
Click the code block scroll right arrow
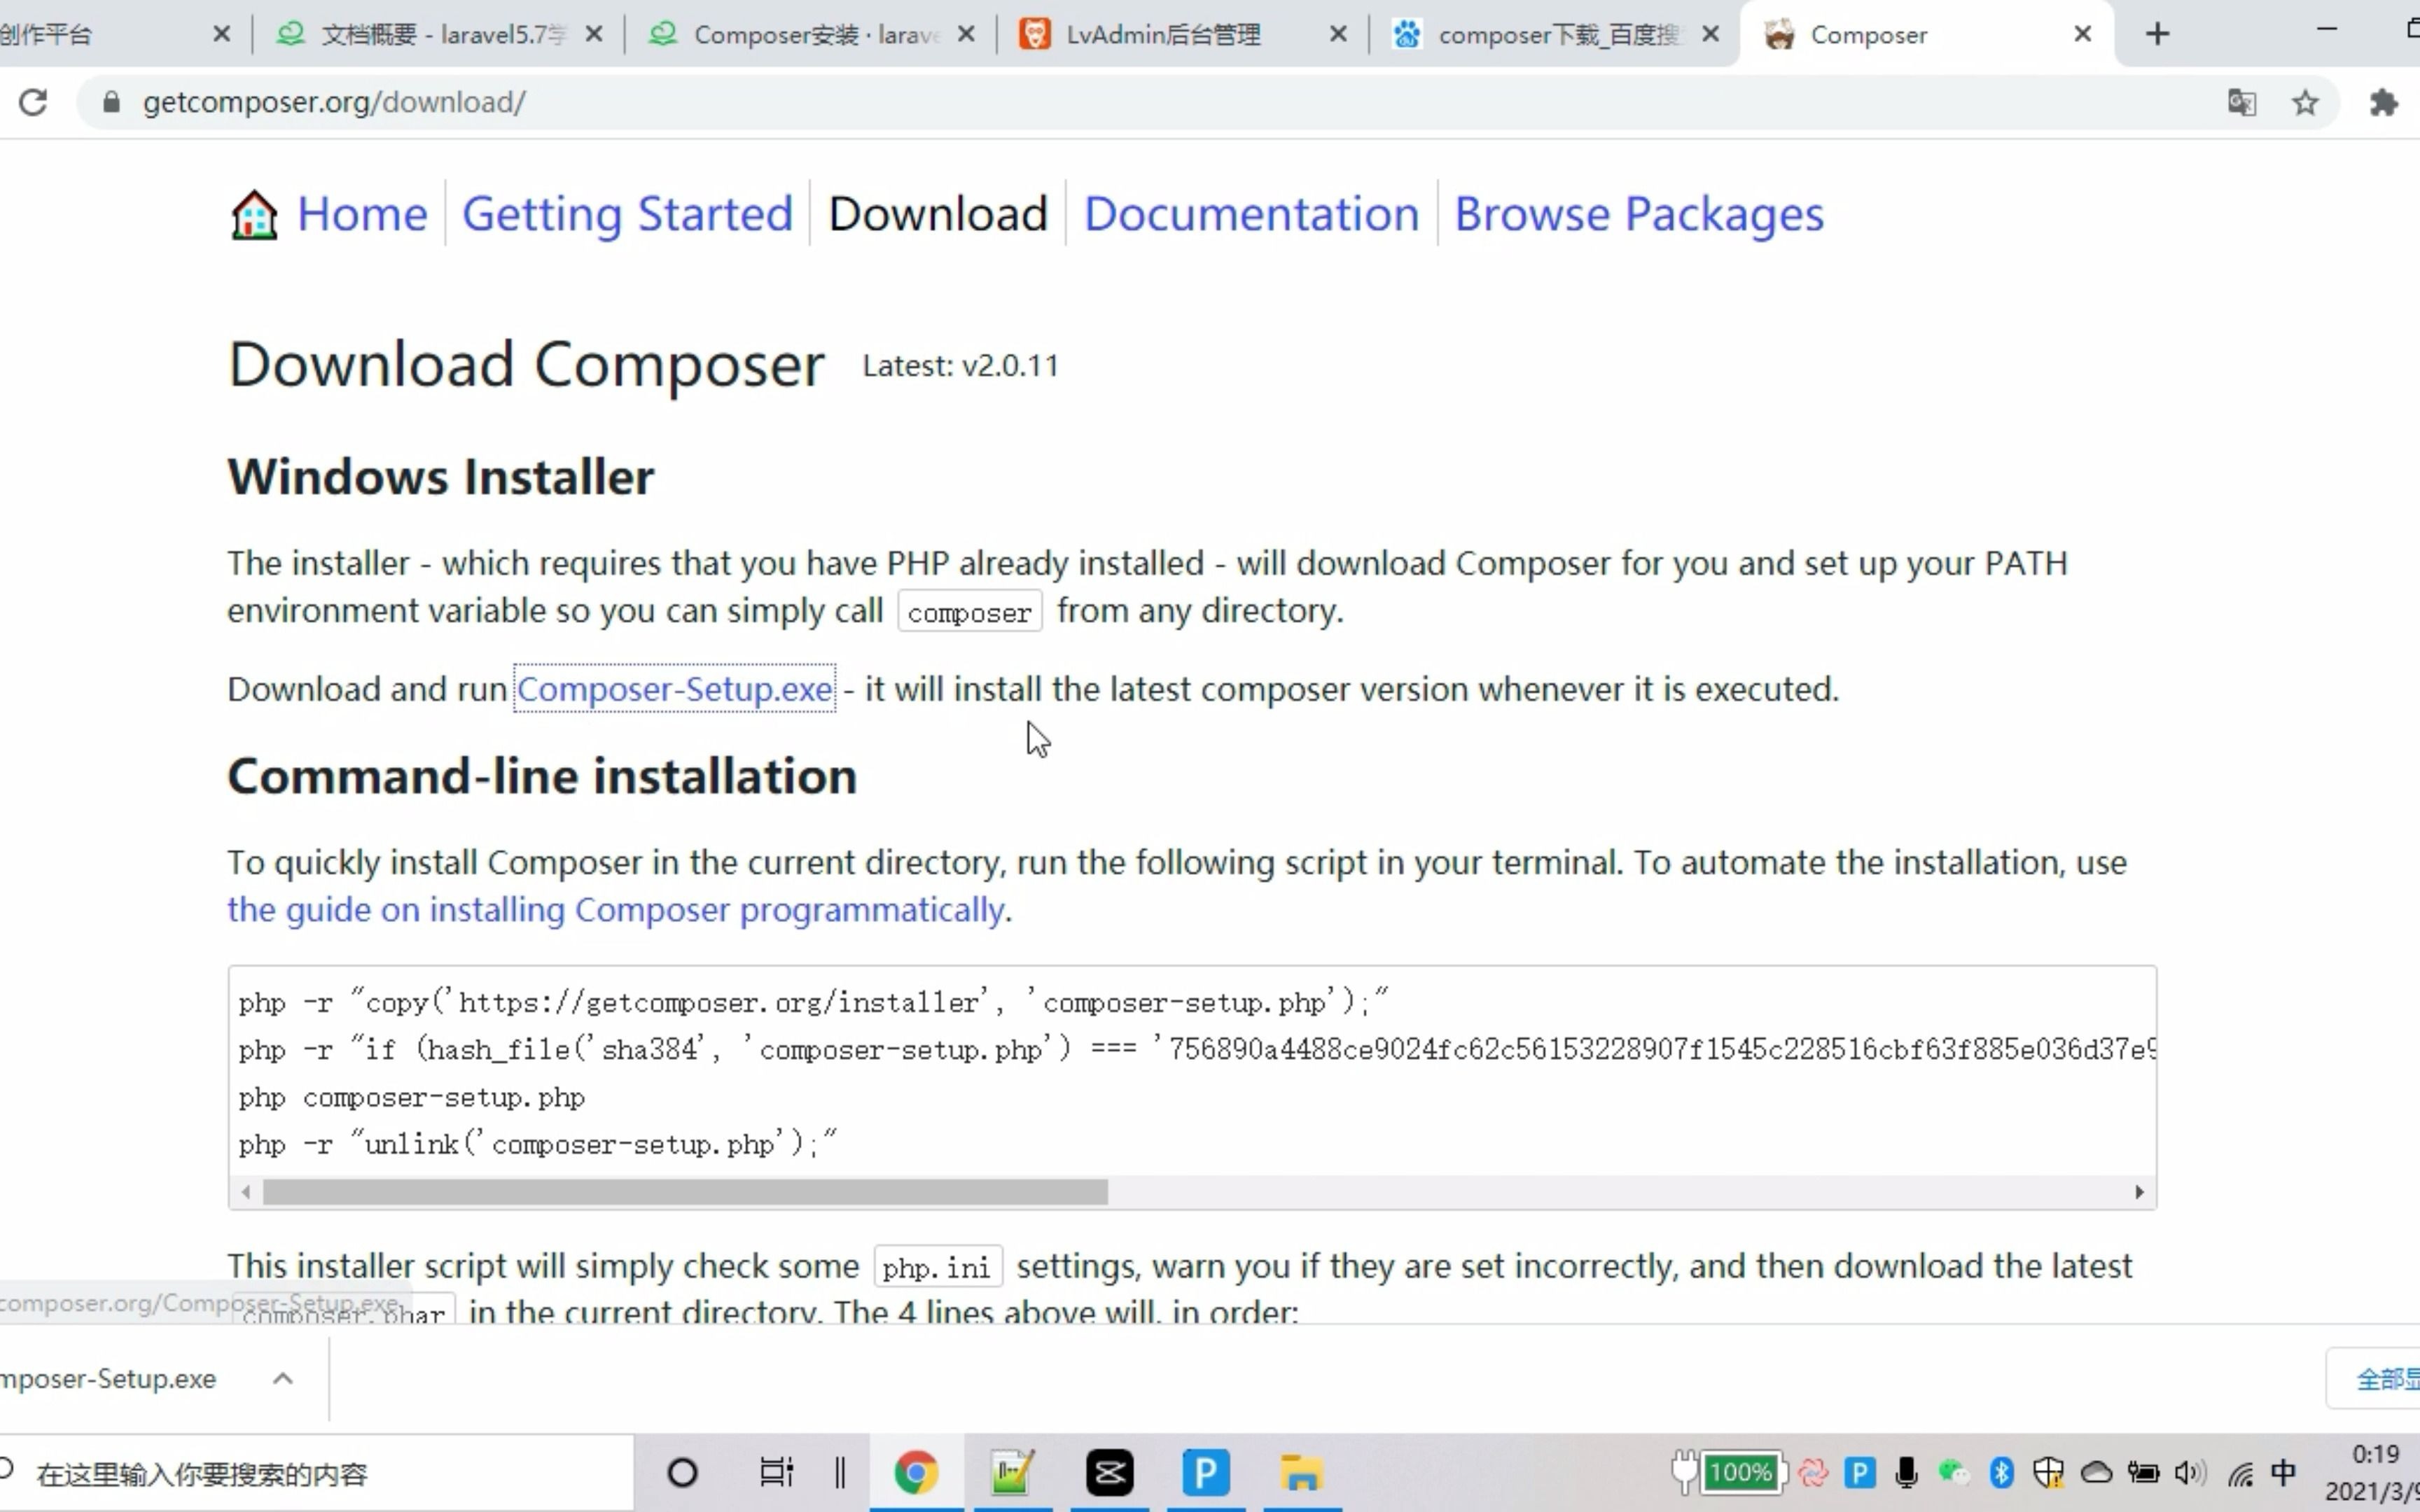pyautogui.click(x=2139, y=1192)
